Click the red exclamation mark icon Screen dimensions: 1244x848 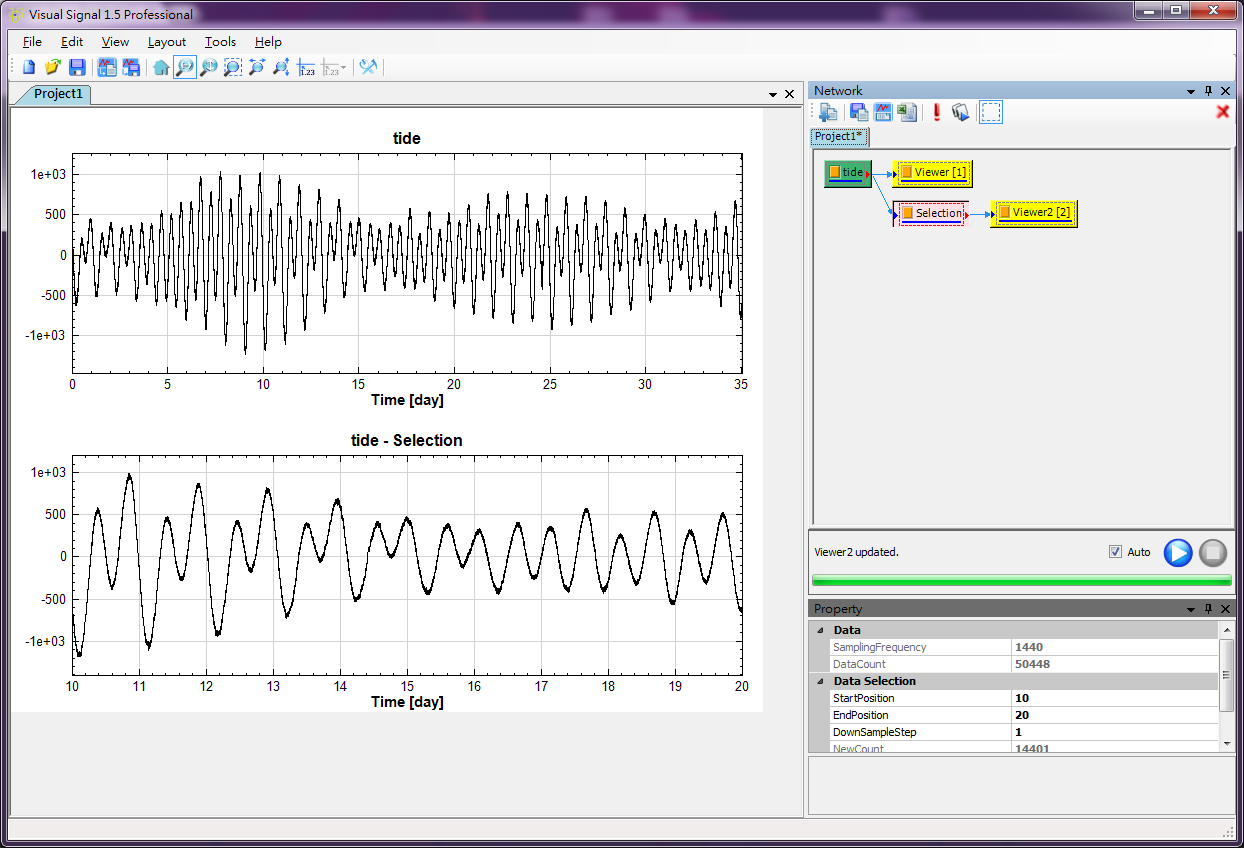tap(937, 112)
